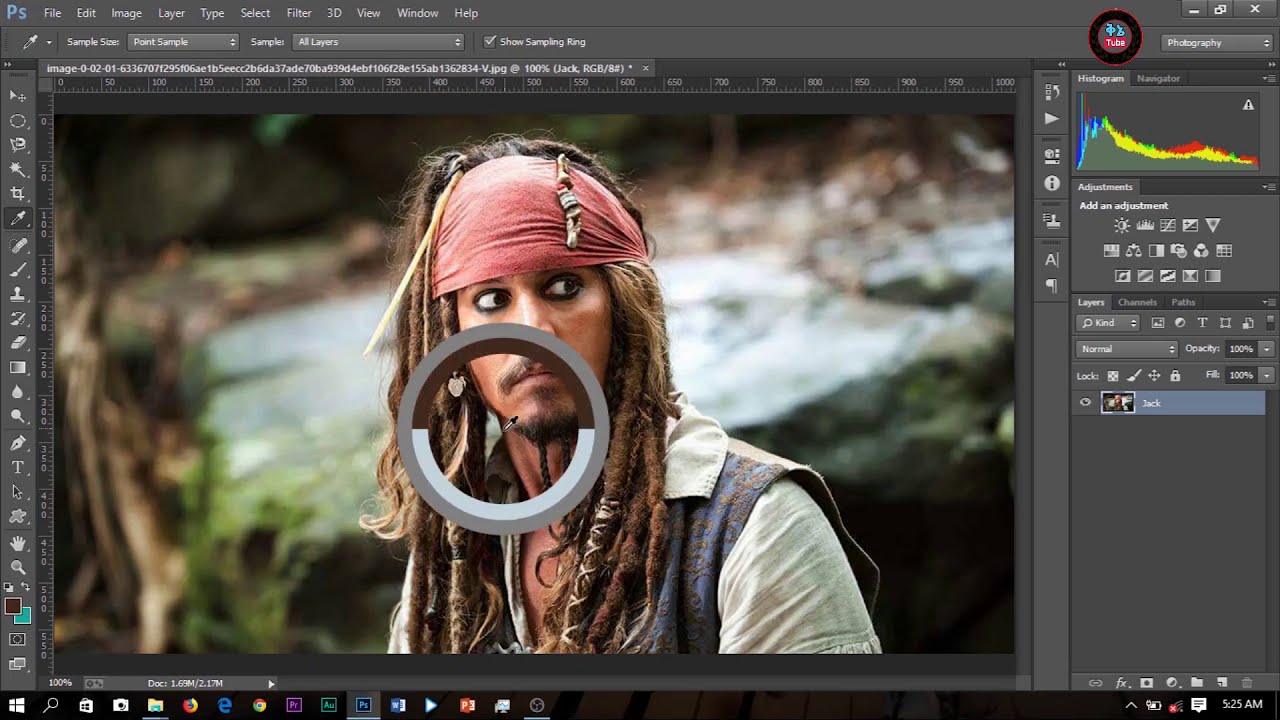Open the Opacity slider dropdown arrow
The image size is (1280, 720).
[x=1267, y=349]
